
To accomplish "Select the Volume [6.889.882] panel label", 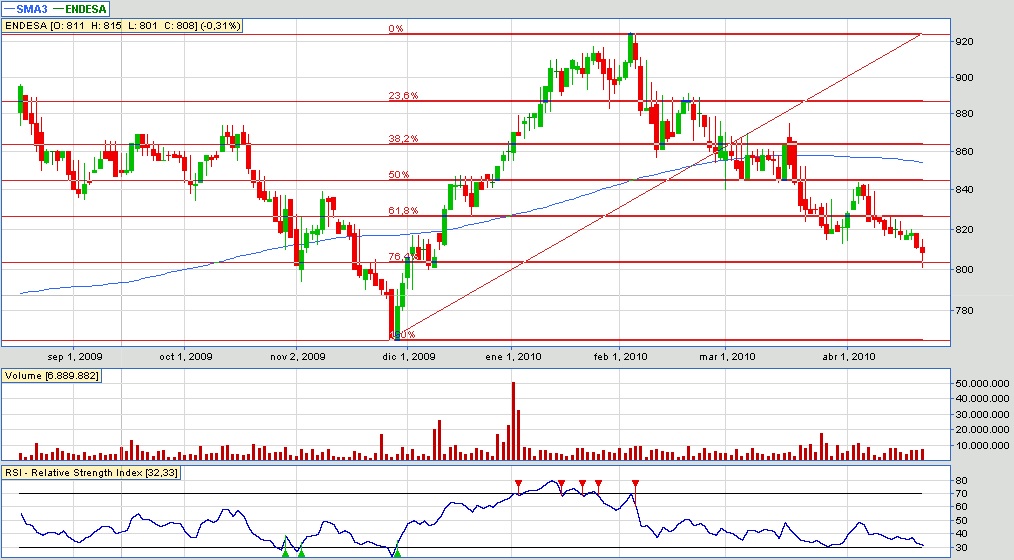I will [x=52, y=376].
